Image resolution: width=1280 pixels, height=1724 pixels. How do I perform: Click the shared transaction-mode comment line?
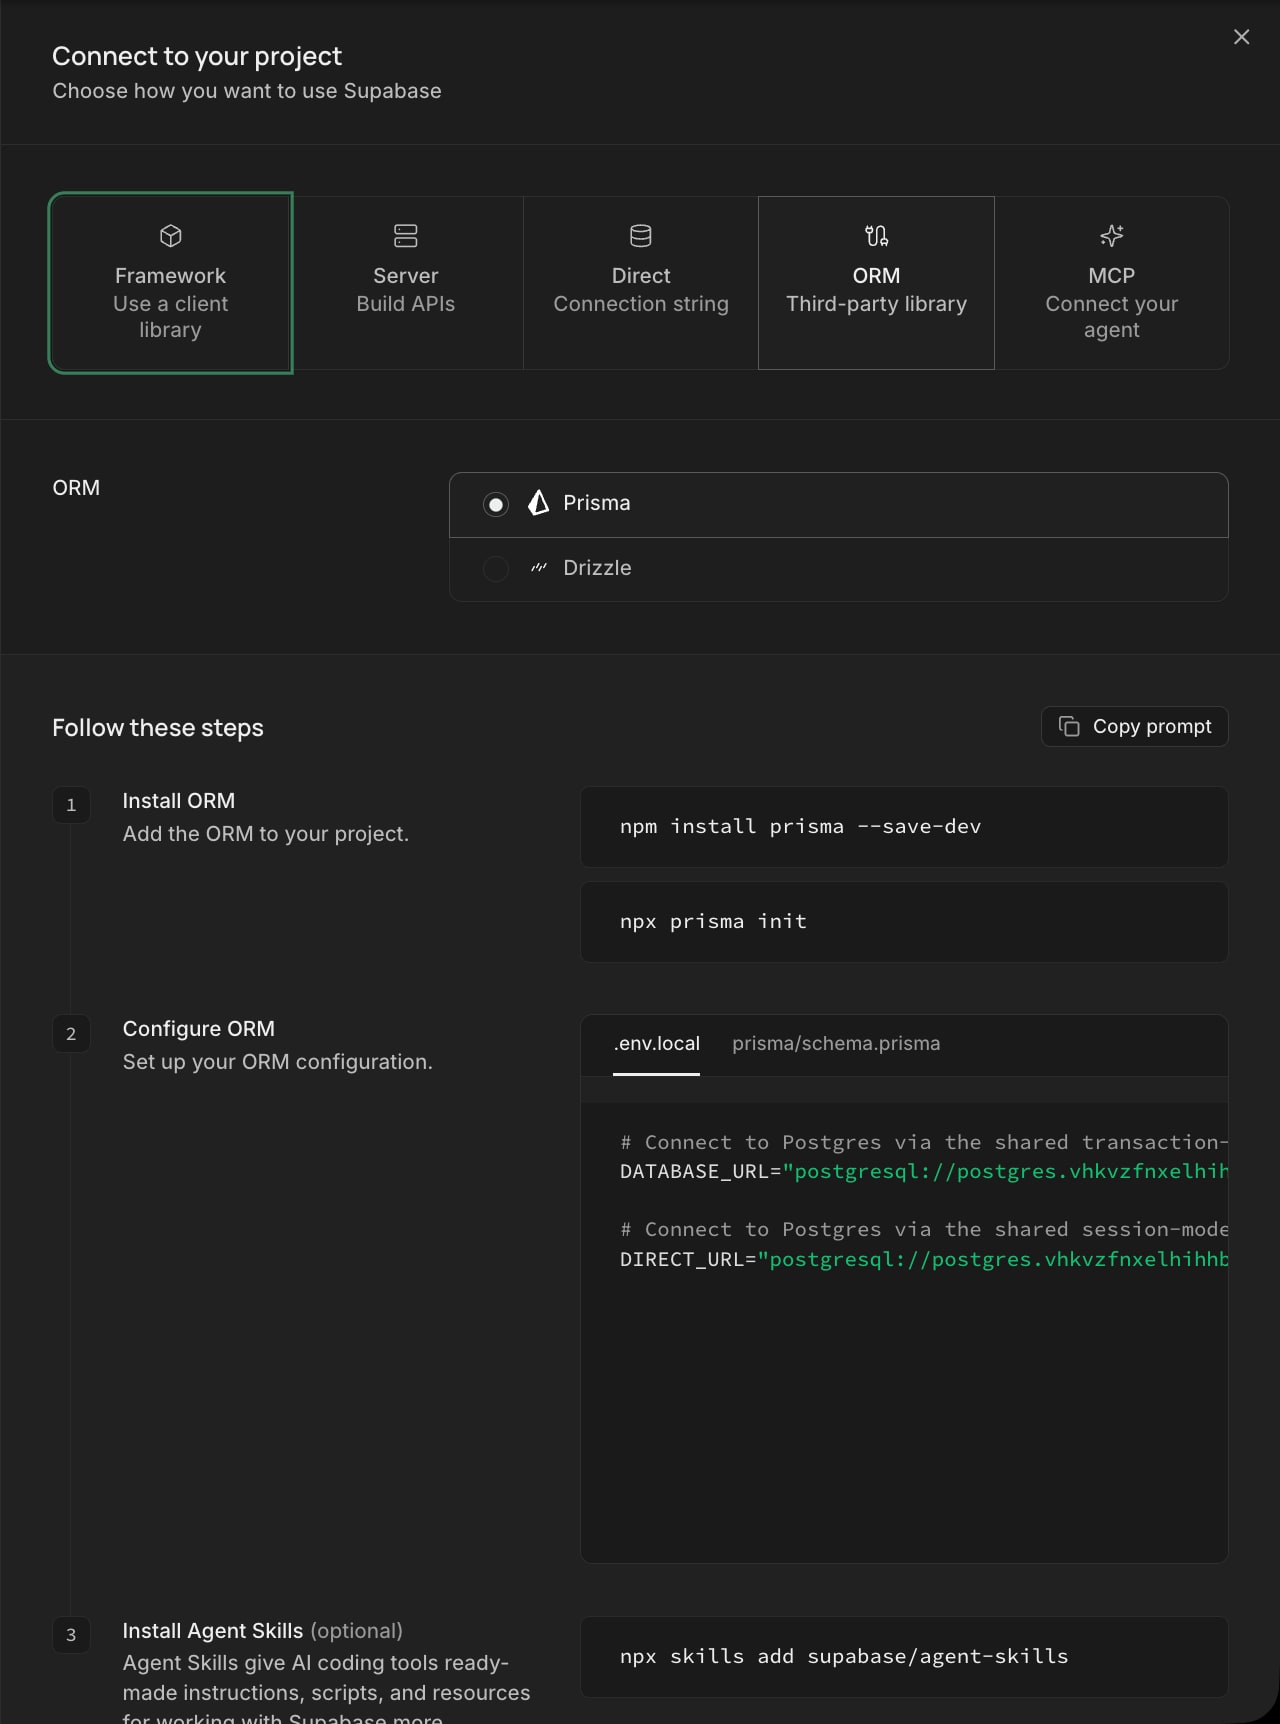pyautogui.click(x=924, y=1142)
